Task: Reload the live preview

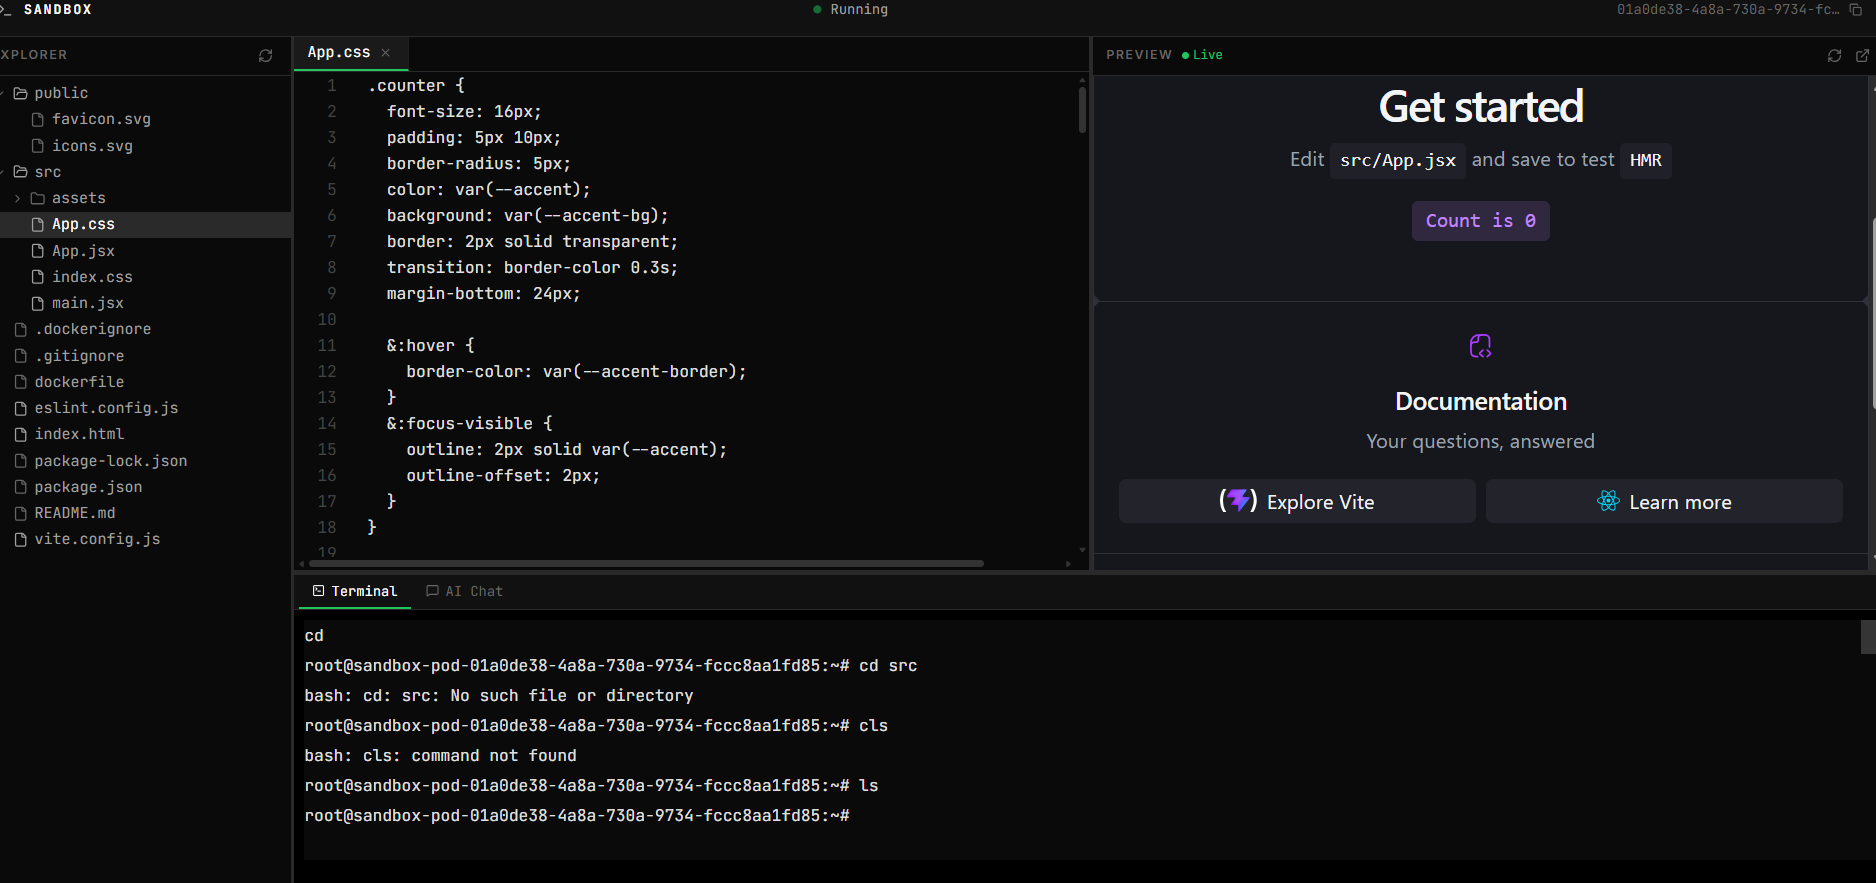Action: click(x=1834, y=56)
